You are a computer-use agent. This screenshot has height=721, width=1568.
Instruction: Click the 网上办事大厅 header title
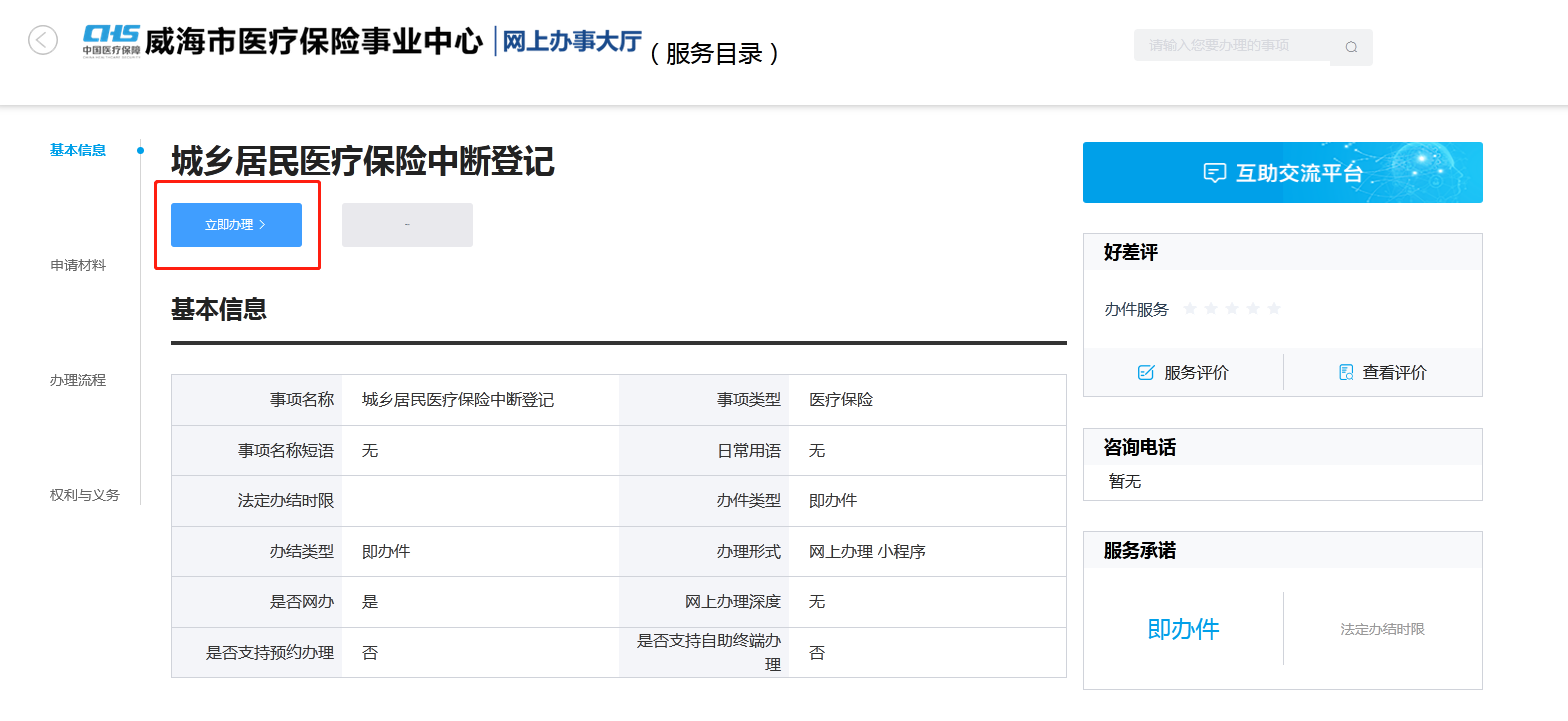coord(571,41)
